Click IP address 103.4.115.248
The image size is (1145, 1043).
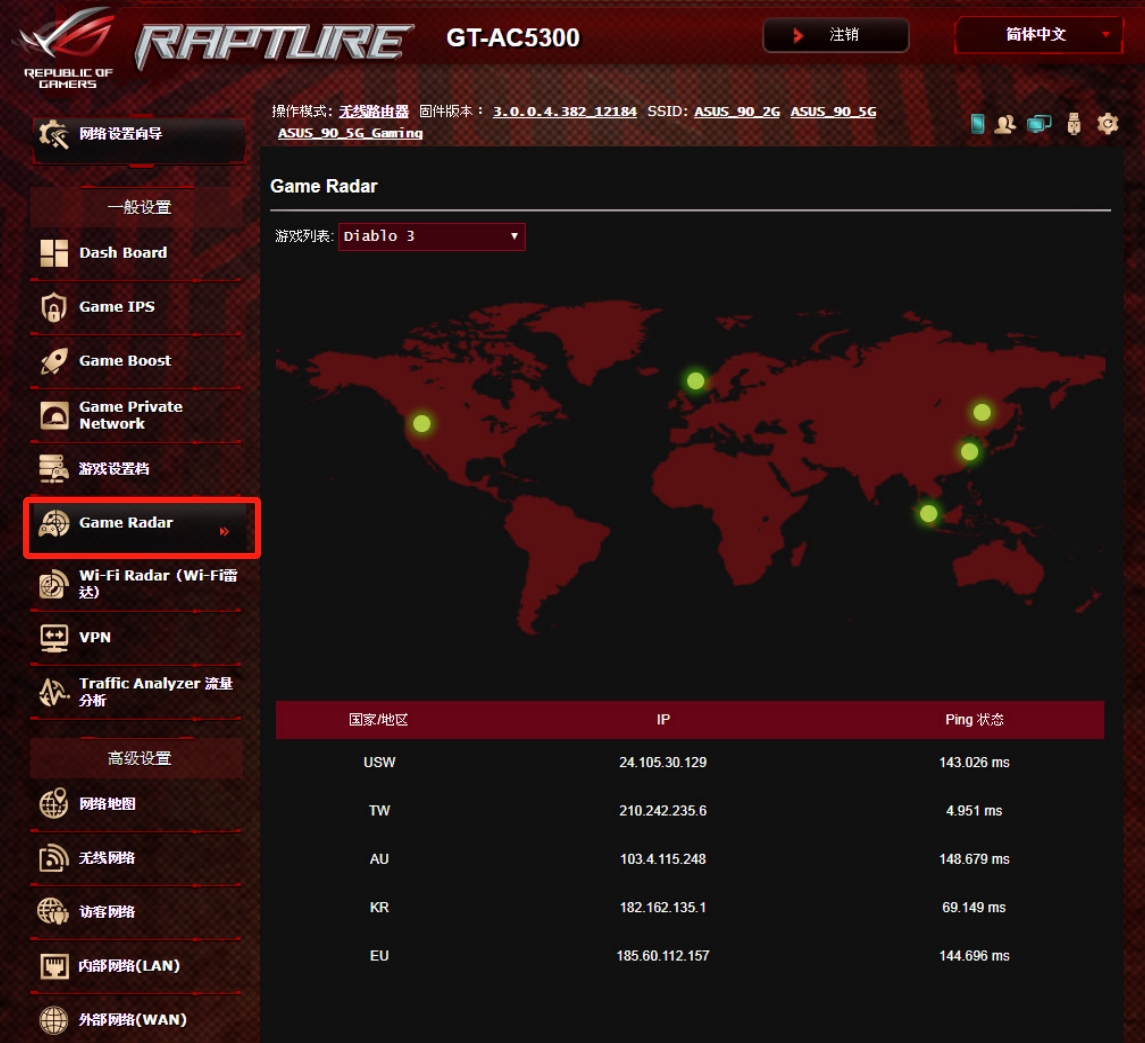click(663, 859)
